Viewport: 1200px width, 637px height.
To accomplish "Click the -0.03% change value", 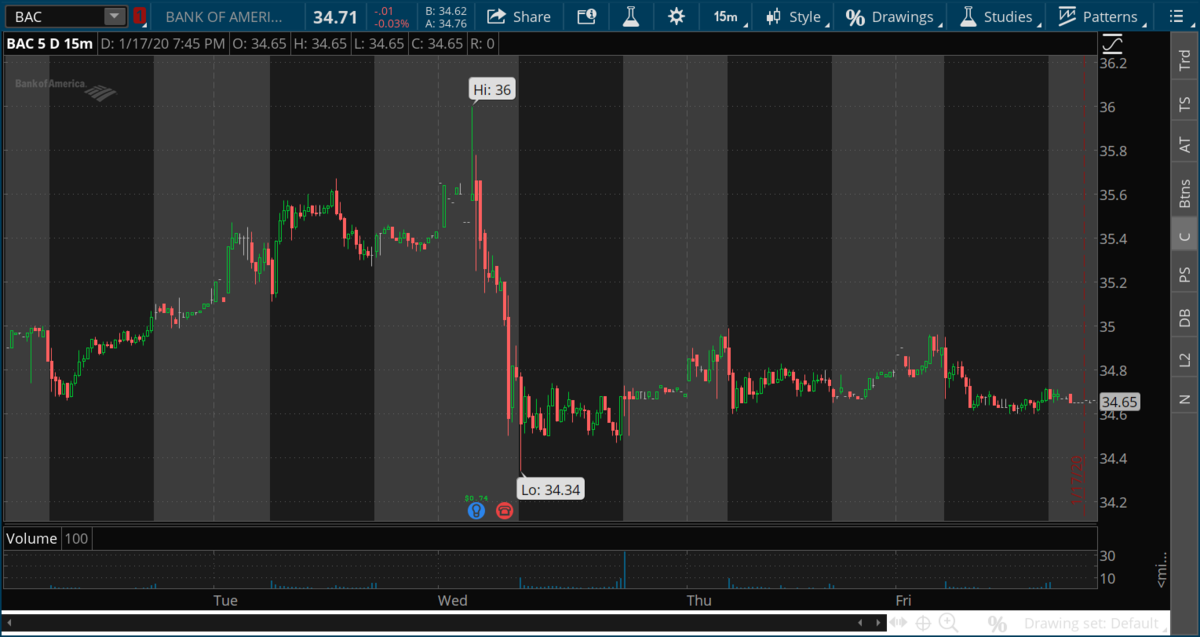I will click(392, 23).
